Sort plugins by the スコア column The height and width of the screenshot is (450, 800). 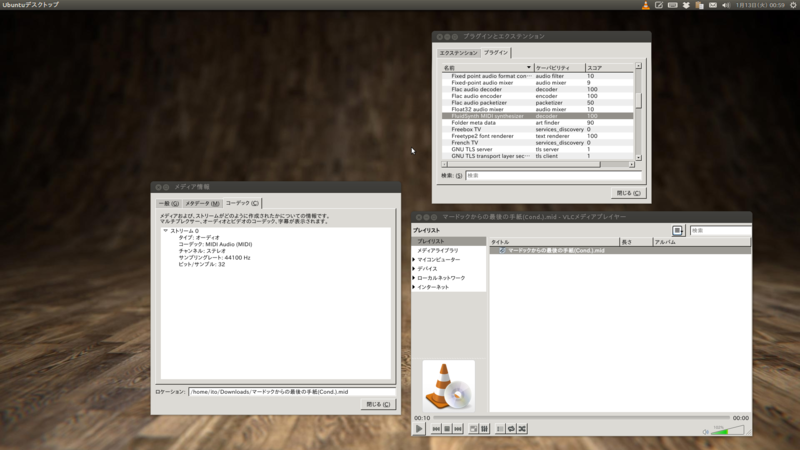click(x=609, y=67)
